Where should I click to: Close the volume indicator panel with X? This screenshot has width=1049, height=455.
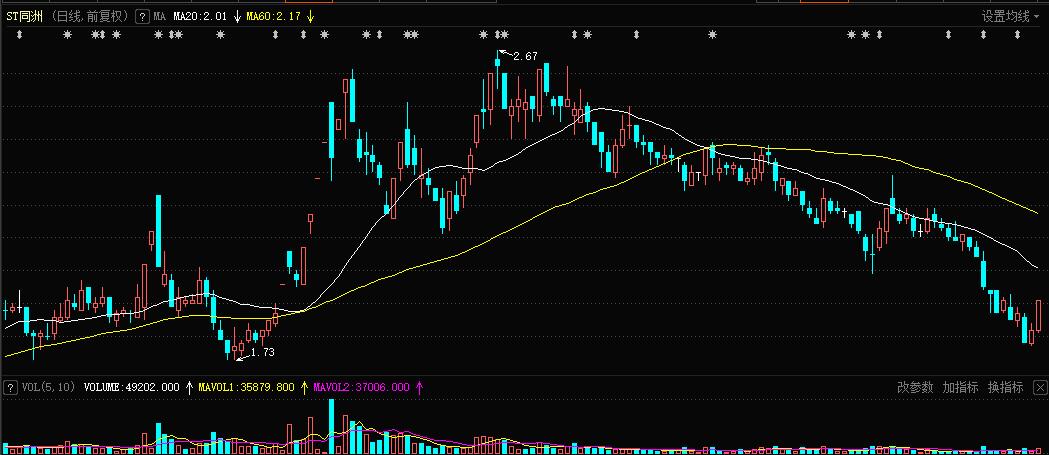tap(1040, 387)
